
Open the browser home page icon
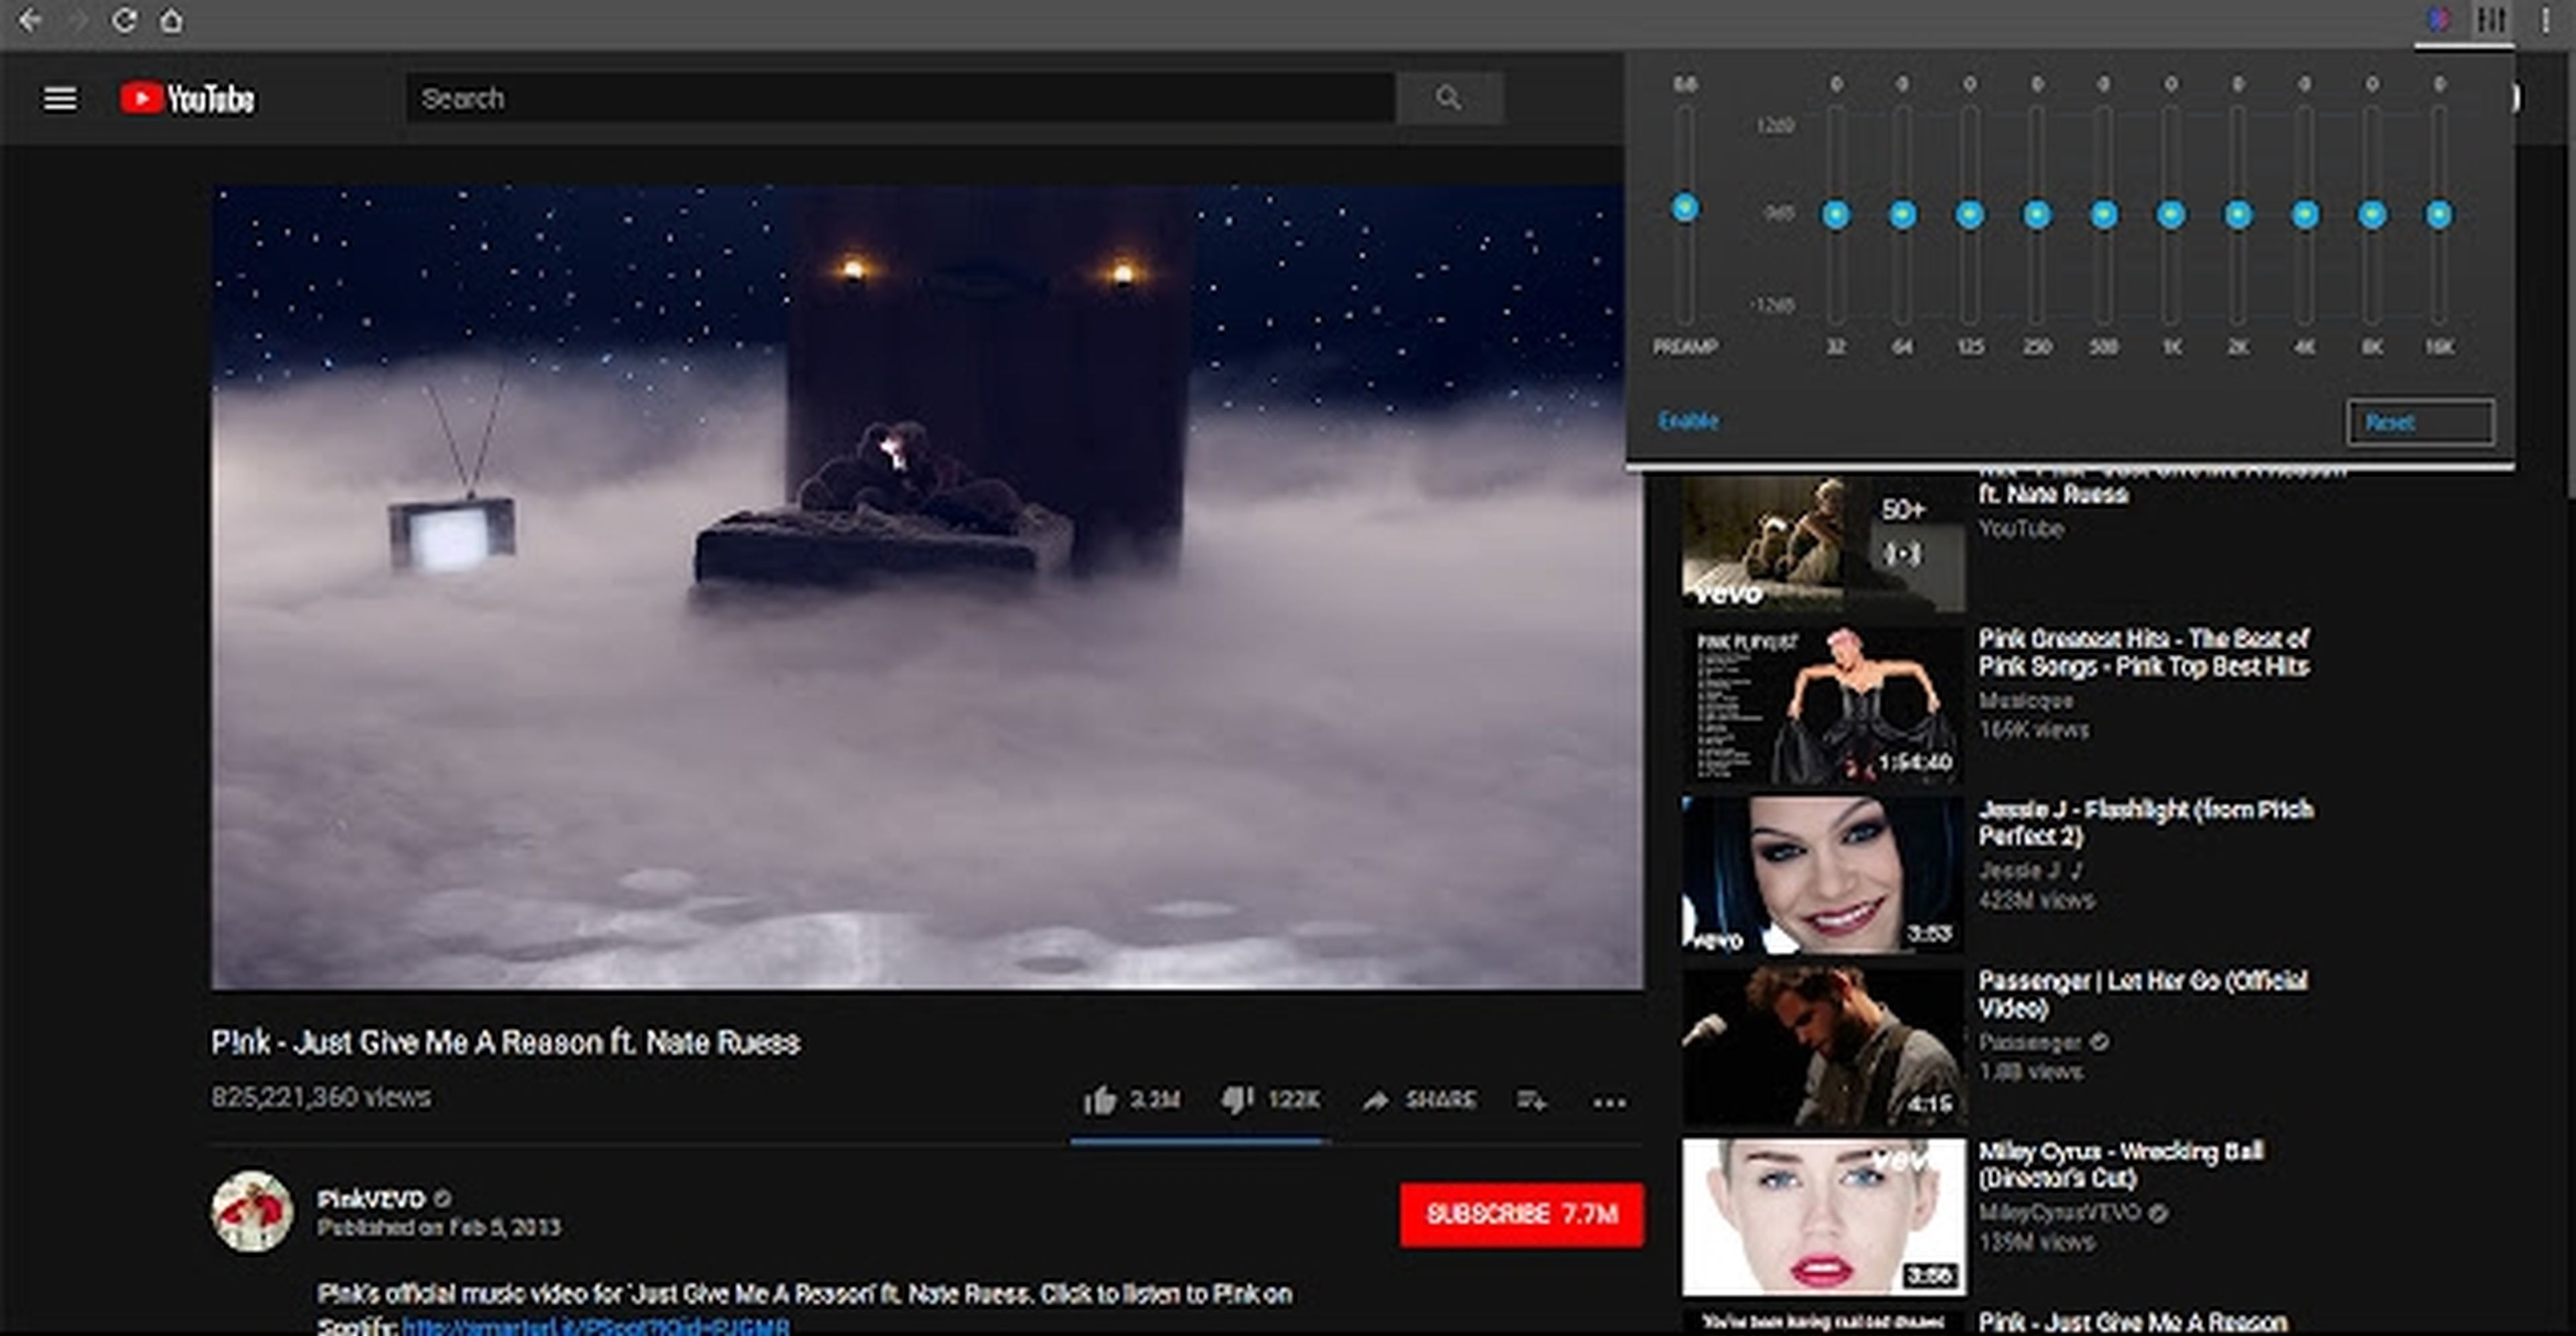pyautogui.click(x=172, y=20)
